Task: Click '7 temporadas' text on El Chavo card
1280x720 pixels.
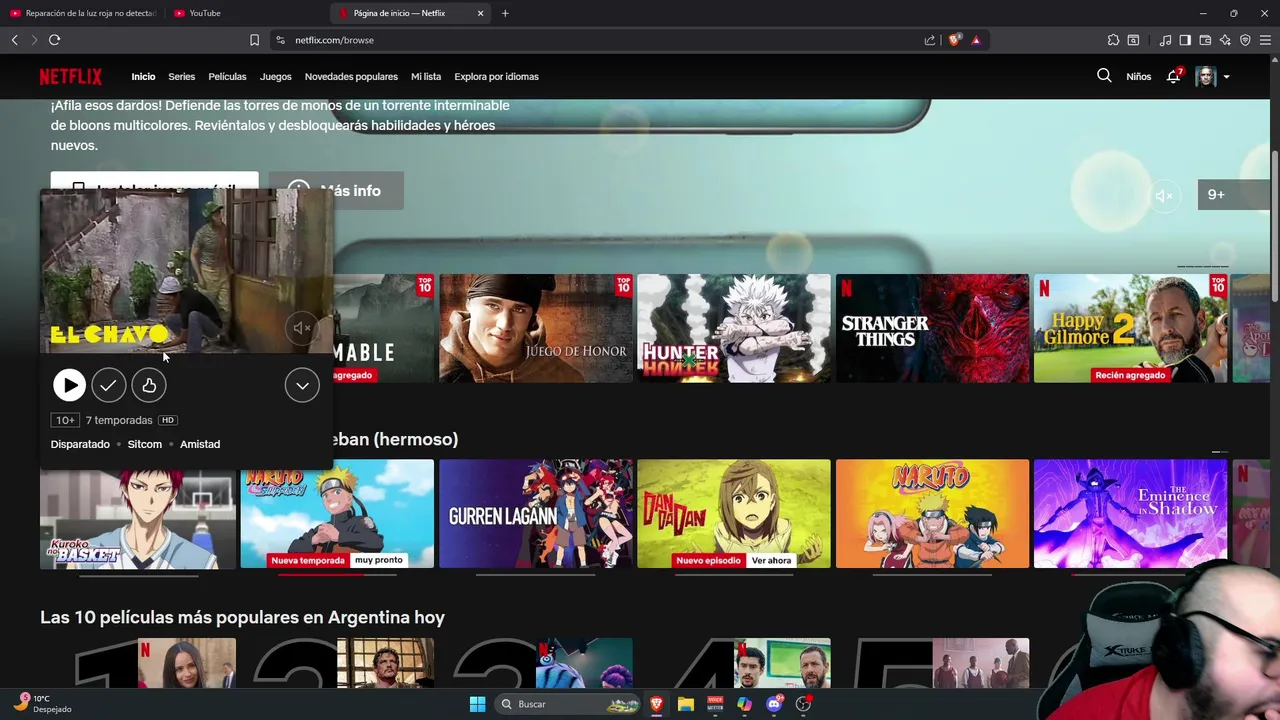Action: coord(119,420)
